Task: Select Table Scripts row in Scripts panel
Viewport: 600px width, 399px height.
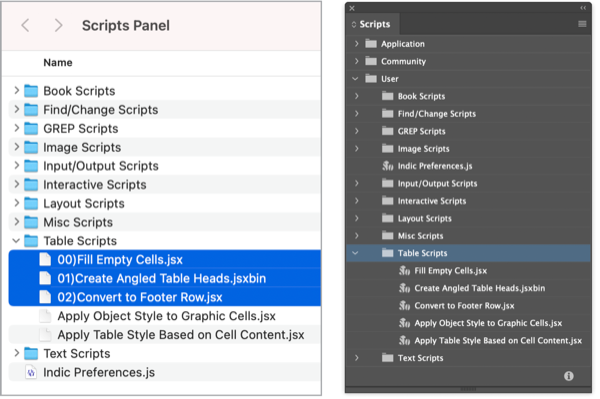Action: [468, 253]
